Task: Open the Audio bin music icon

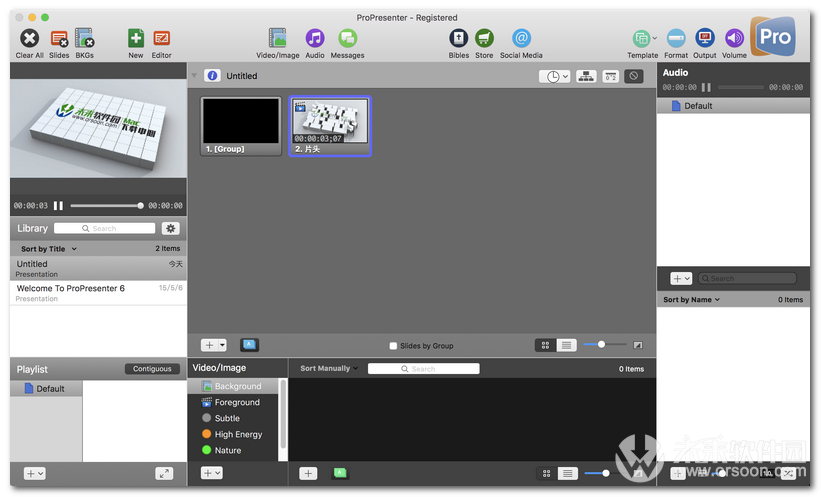Action: pos(314,39)
